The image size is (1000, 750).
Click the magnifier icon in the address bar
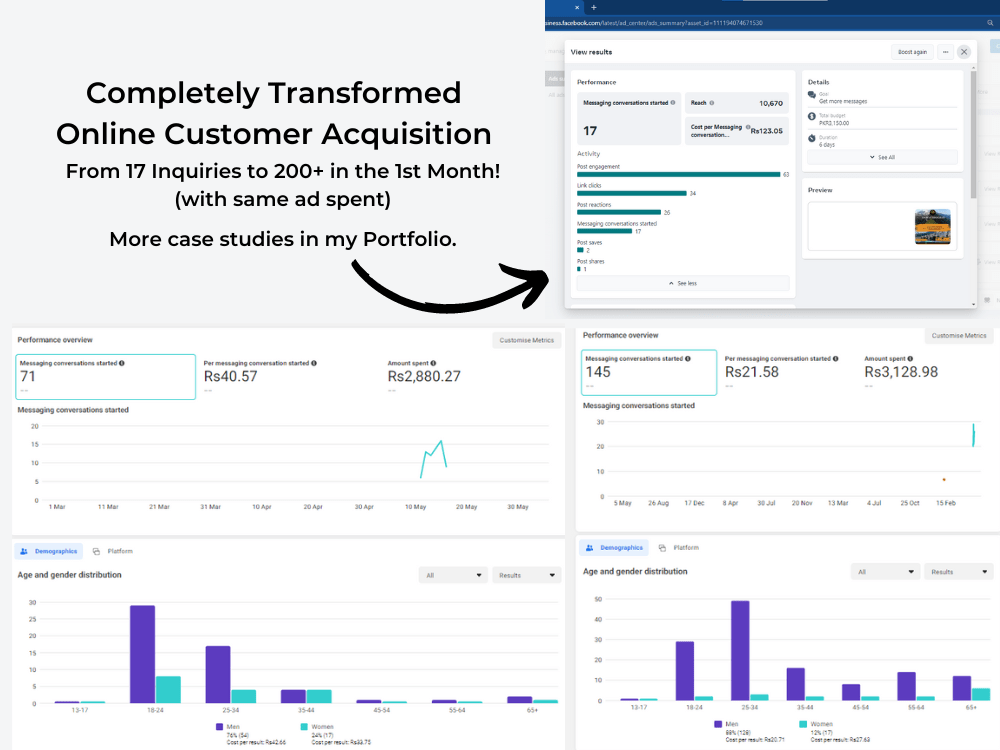(x=990, y=23)
